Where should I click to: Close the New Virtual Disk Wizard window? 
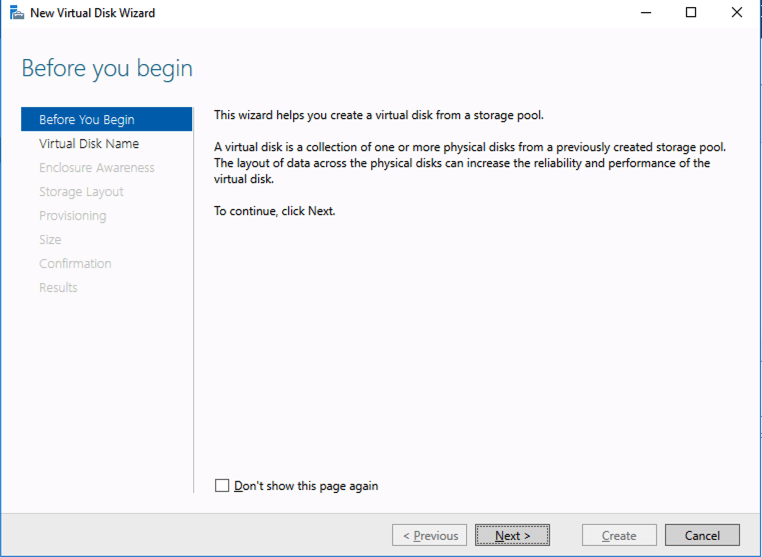(737, 13)
